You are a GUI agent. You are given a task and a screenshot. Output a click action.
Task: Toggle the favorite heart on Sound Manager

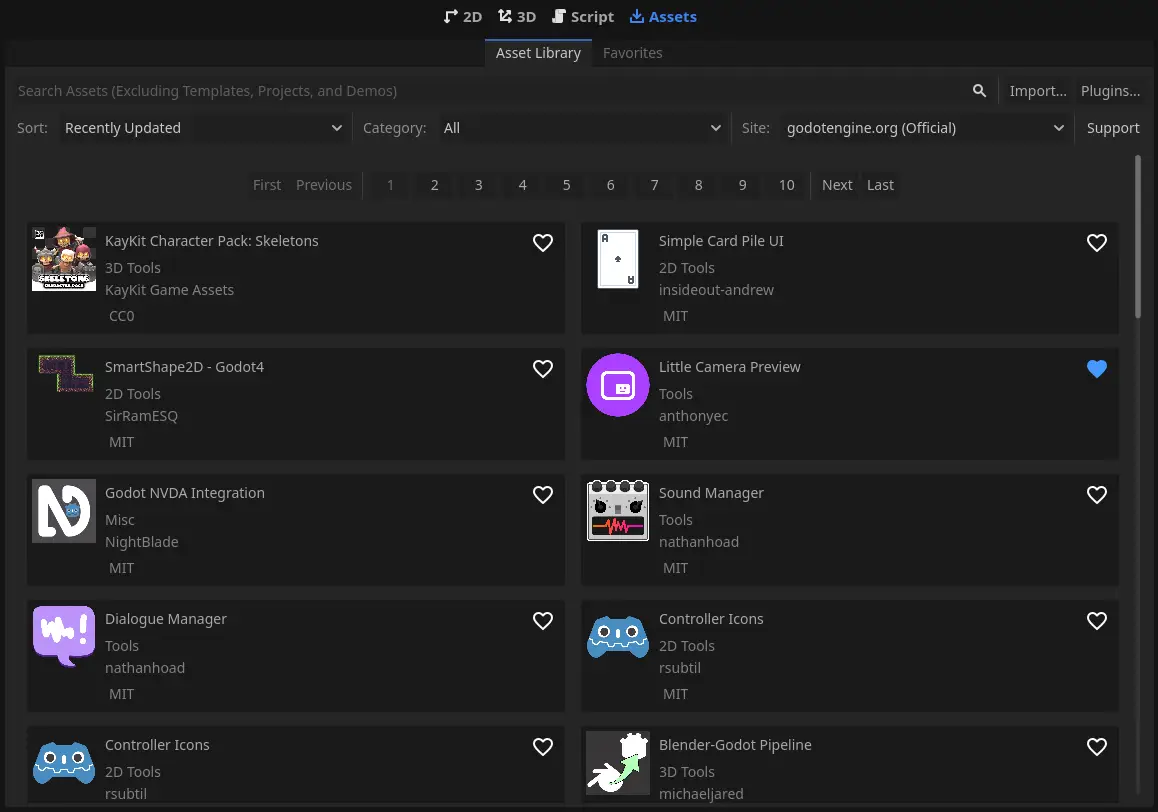click(1097, 494)
